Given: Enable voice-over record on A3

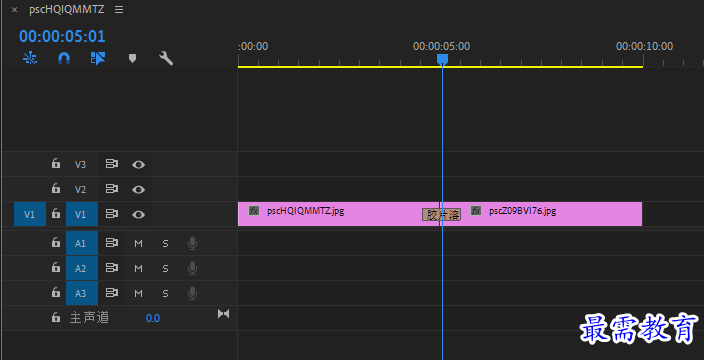Looking at the screenshot, I should 192,294.
